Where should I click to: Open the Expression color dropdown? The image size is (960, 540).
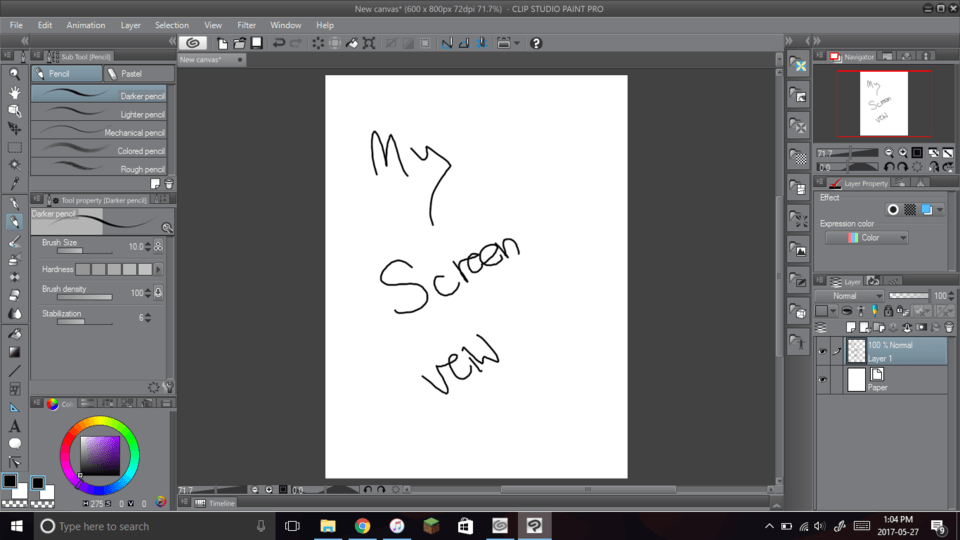[x=866, y=238]
